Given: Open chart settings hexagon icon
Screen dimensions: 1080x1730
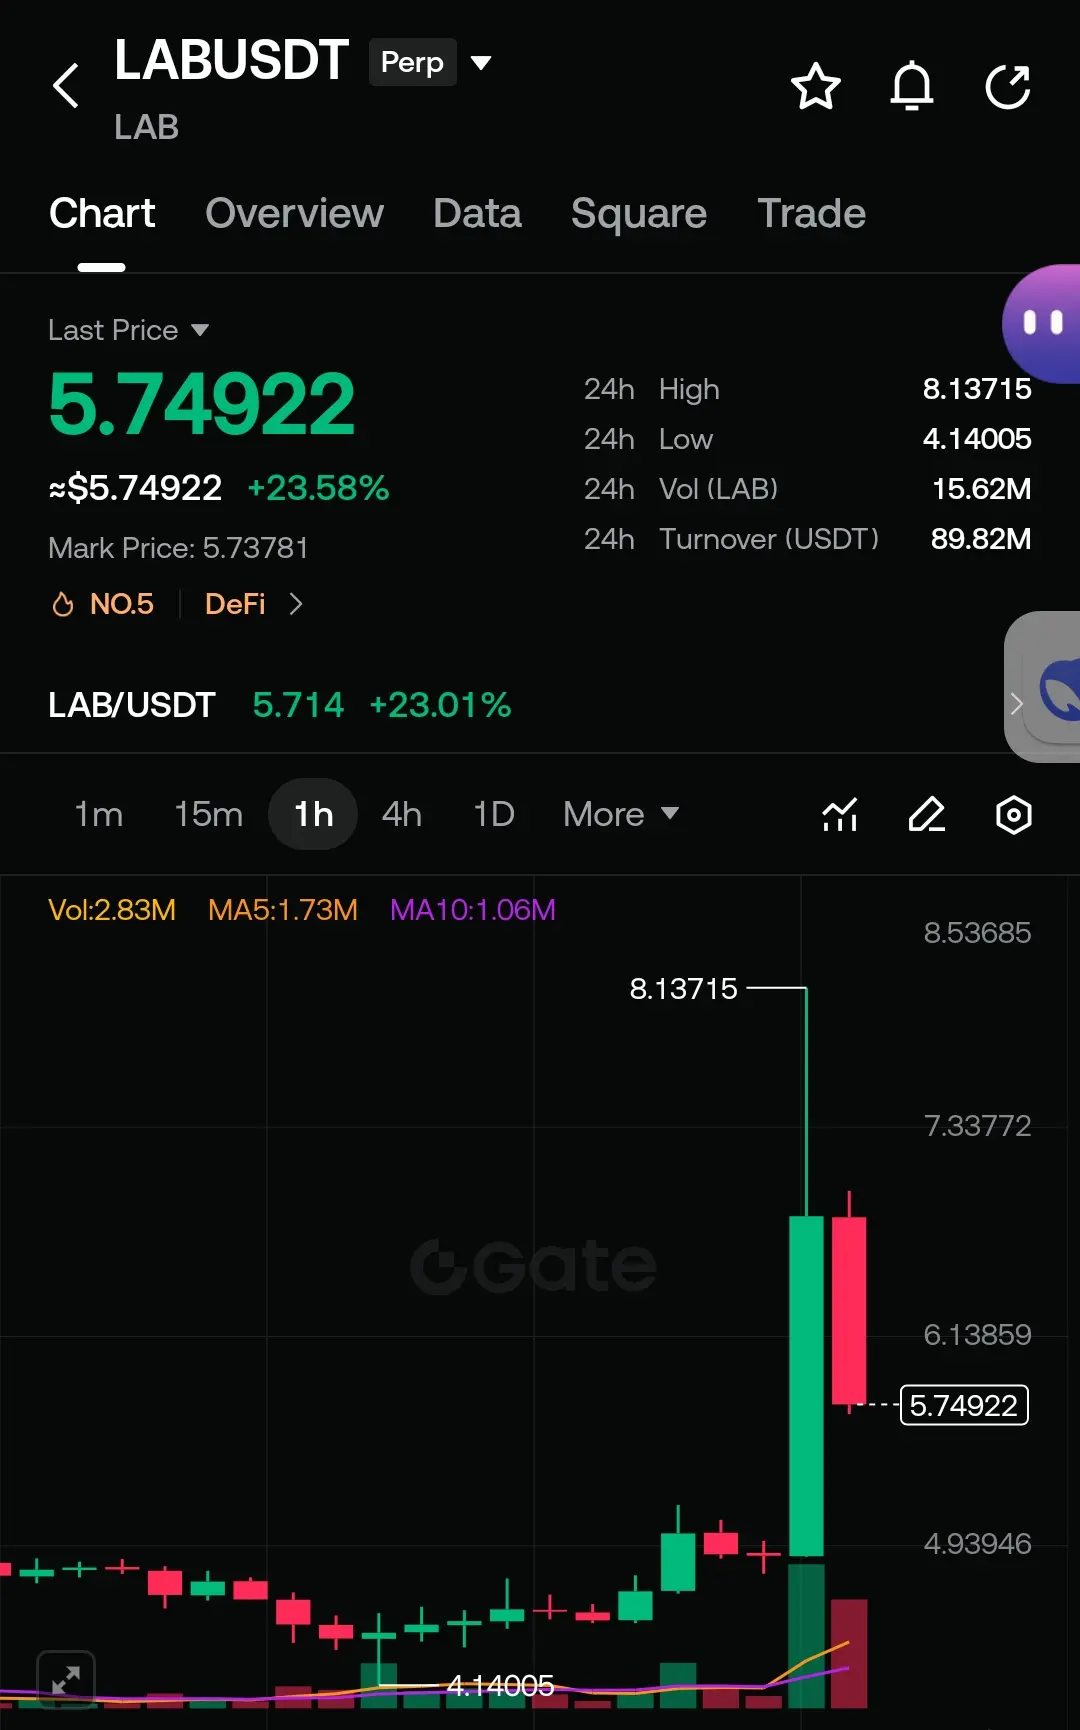Looking at the screenshot, I should coord(1014,815).
